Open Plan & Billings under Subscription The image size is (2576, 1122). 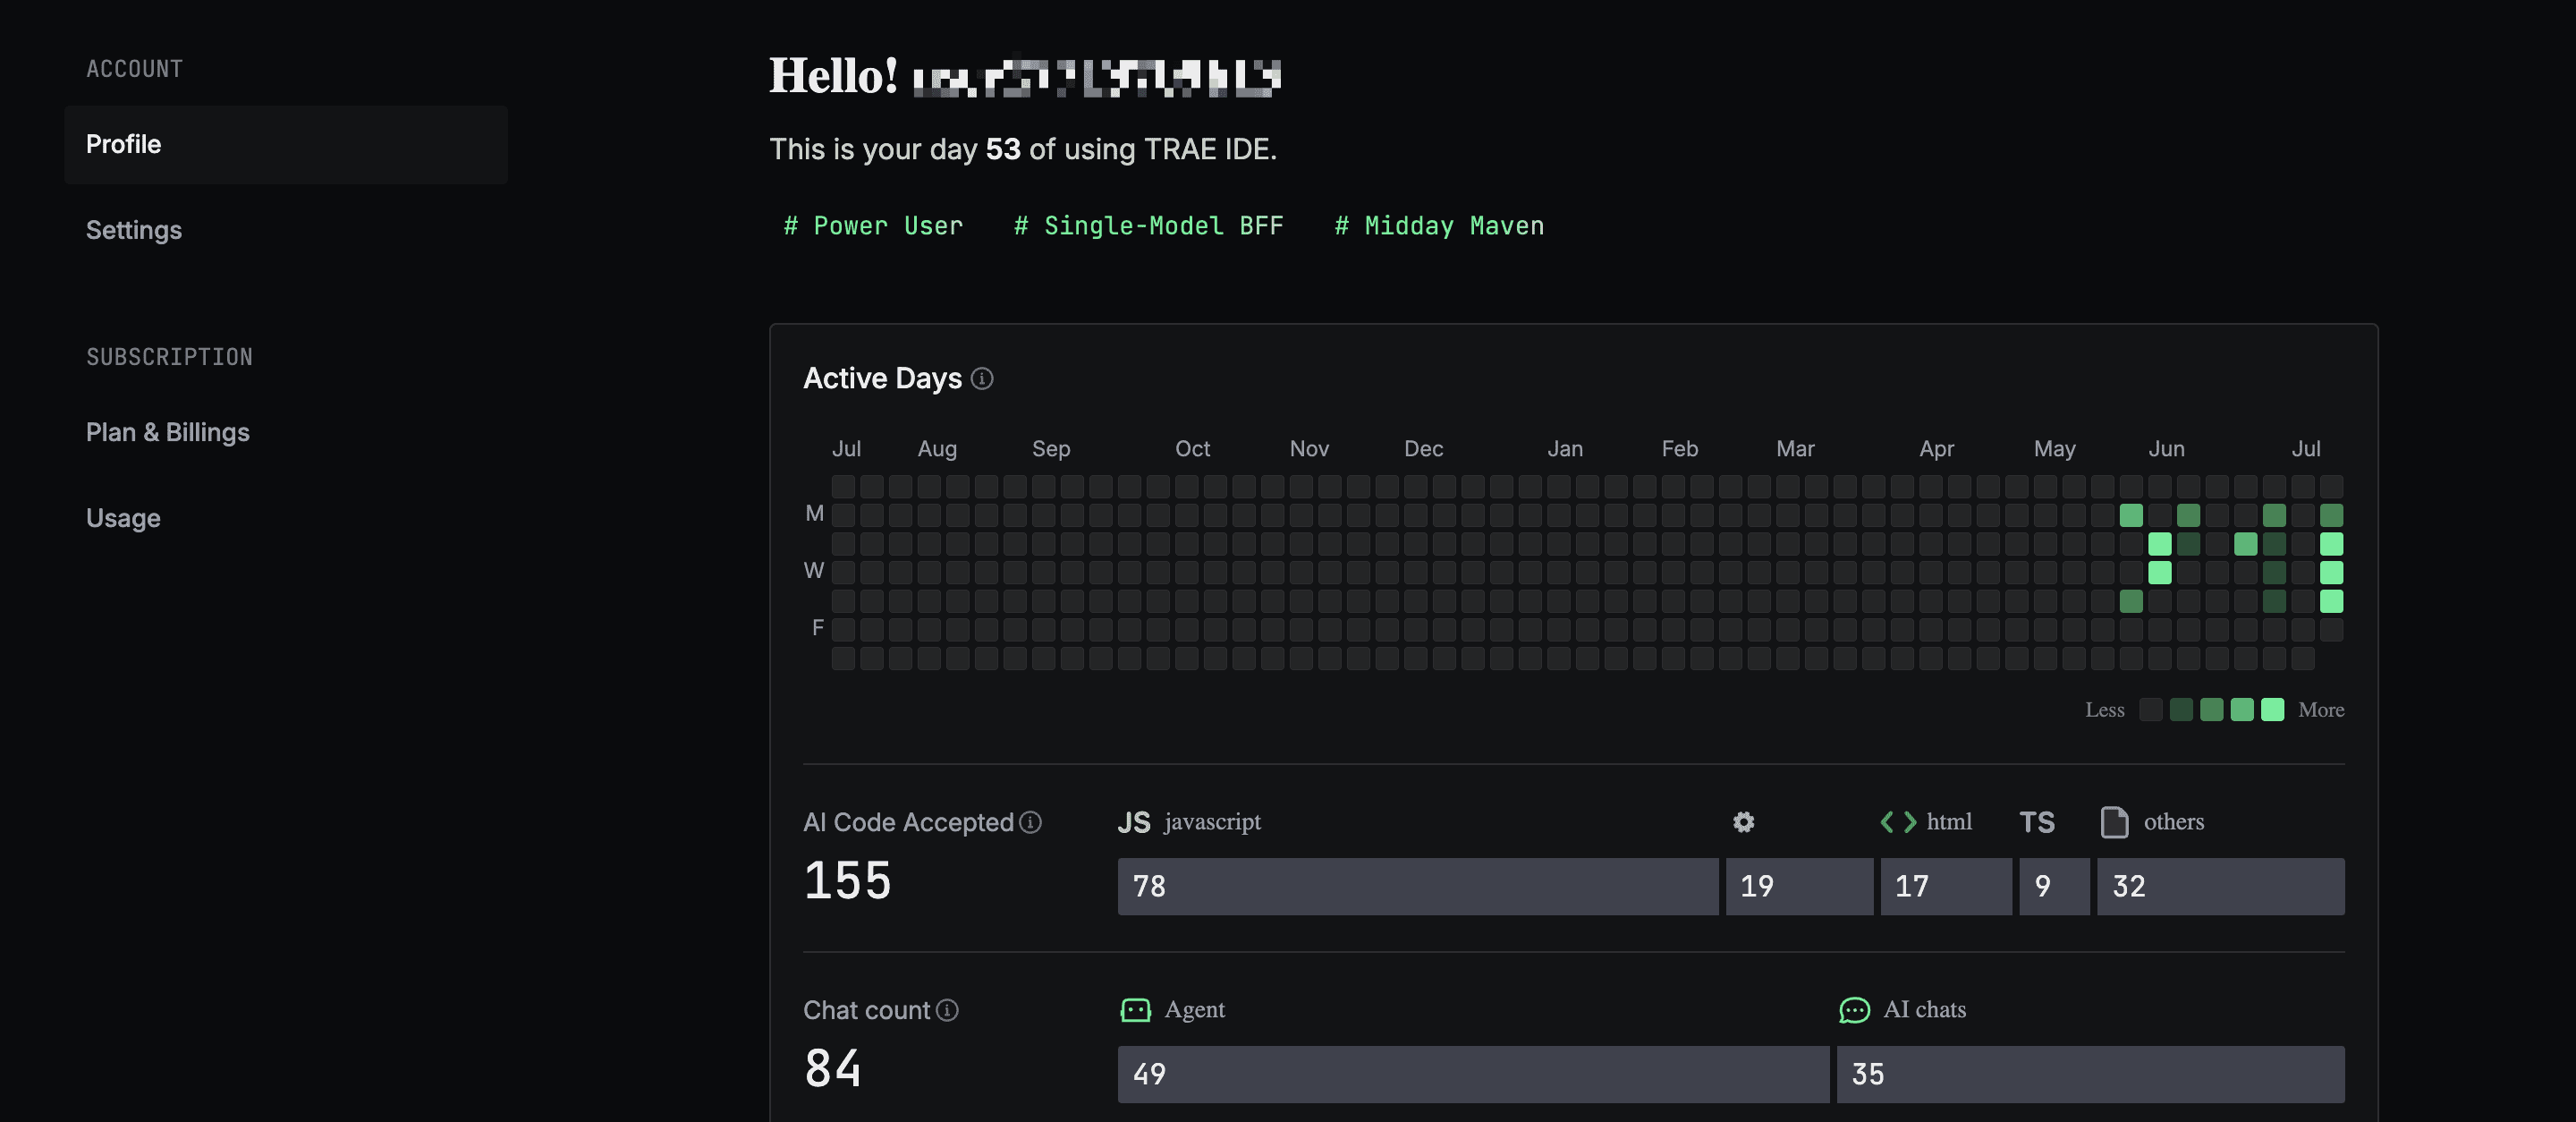tap(167, 432)
